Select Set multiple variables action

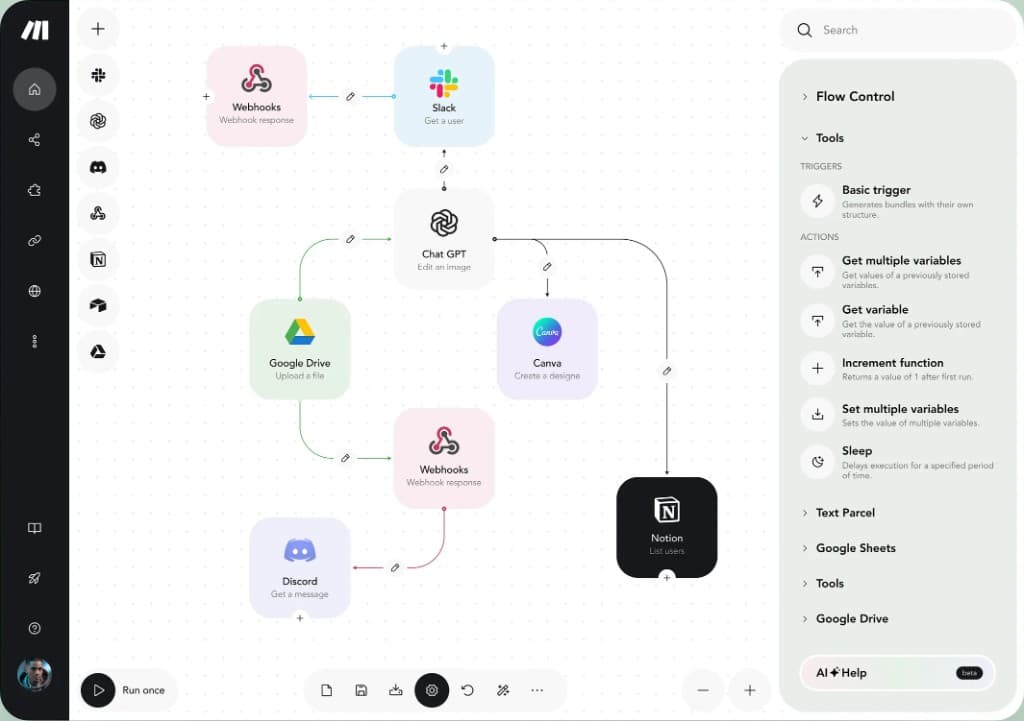[899, 415]
